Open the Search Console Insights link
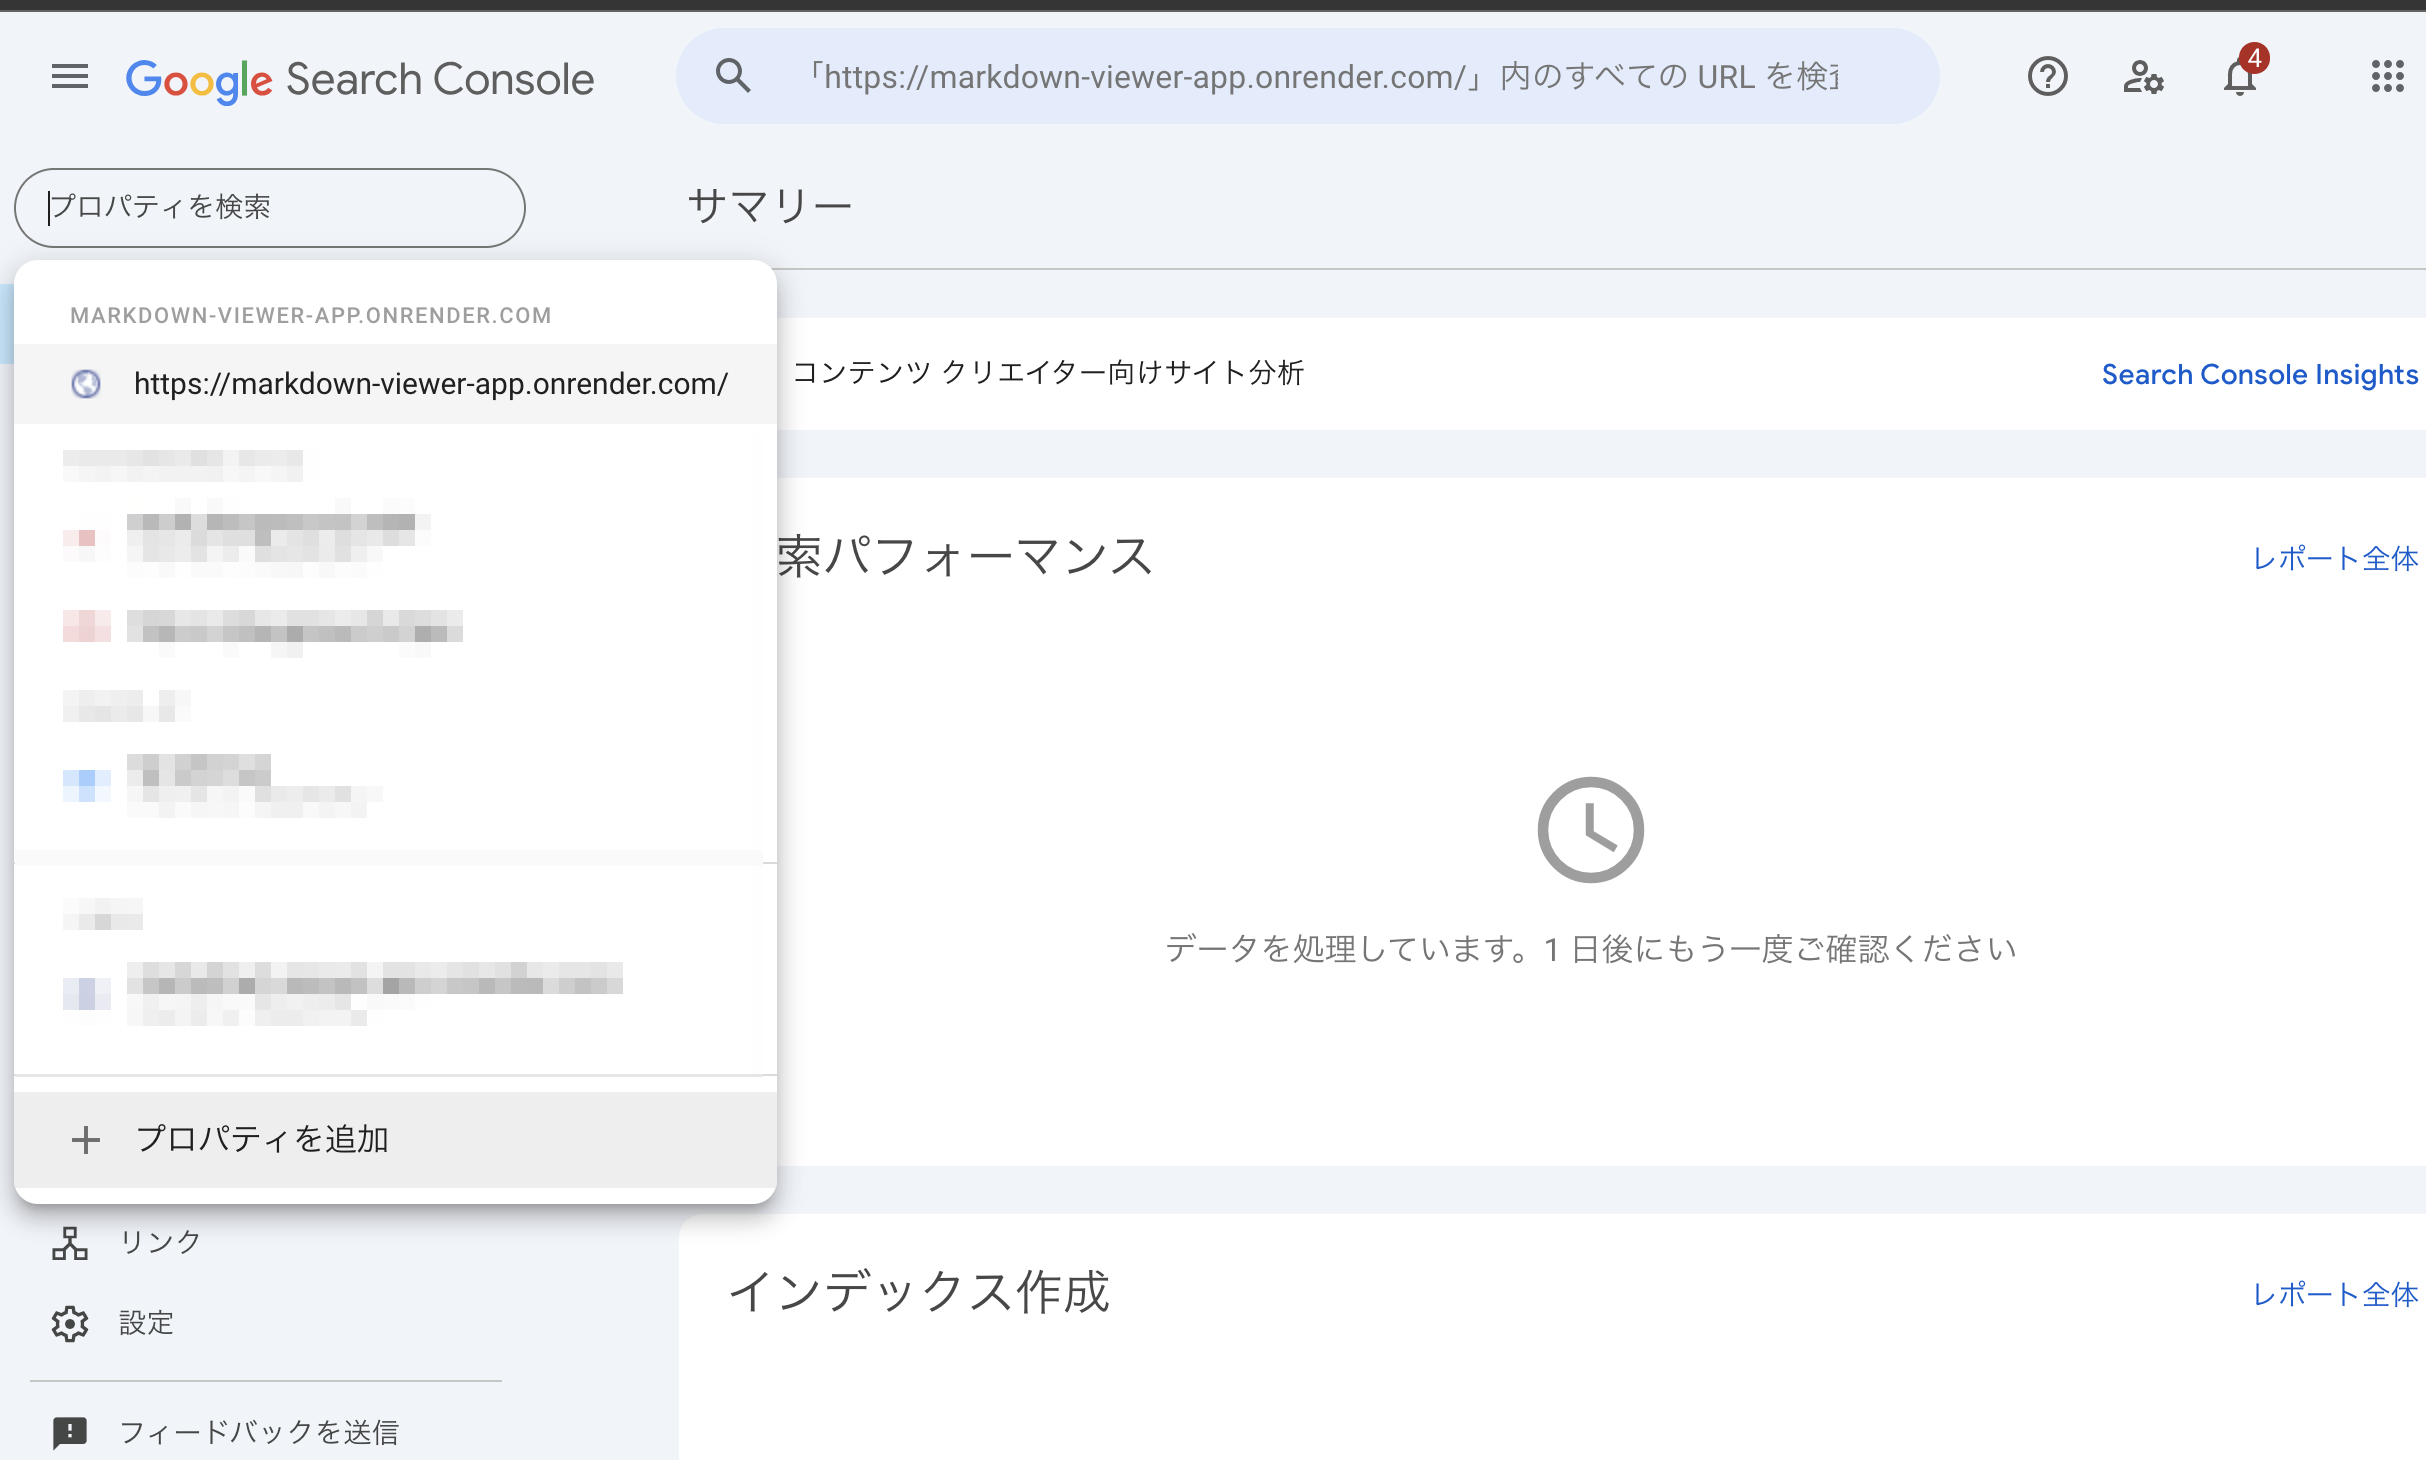 (x=2260, y=375)
